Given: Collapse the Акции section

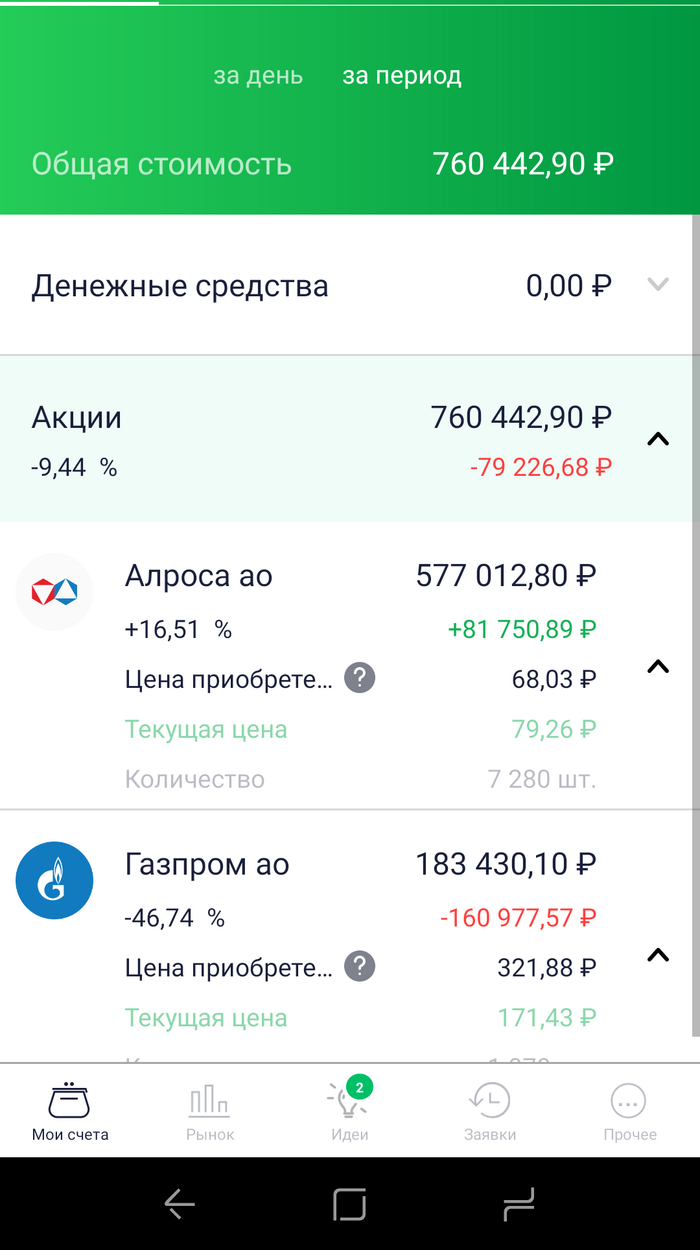Looking at the screenshot, I should point(657,438).
